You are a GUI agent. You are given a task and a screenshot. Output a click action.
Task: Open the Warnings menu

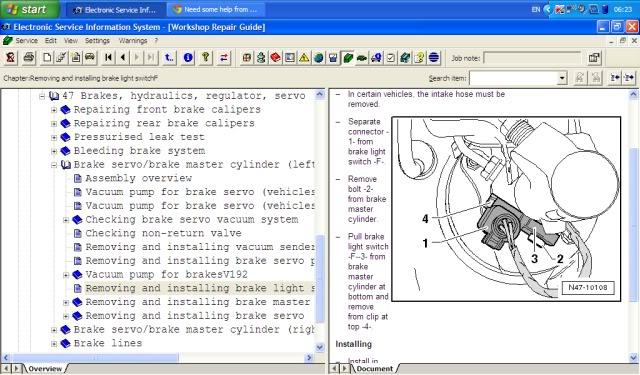pyautogui.click(x=133, y=41)
